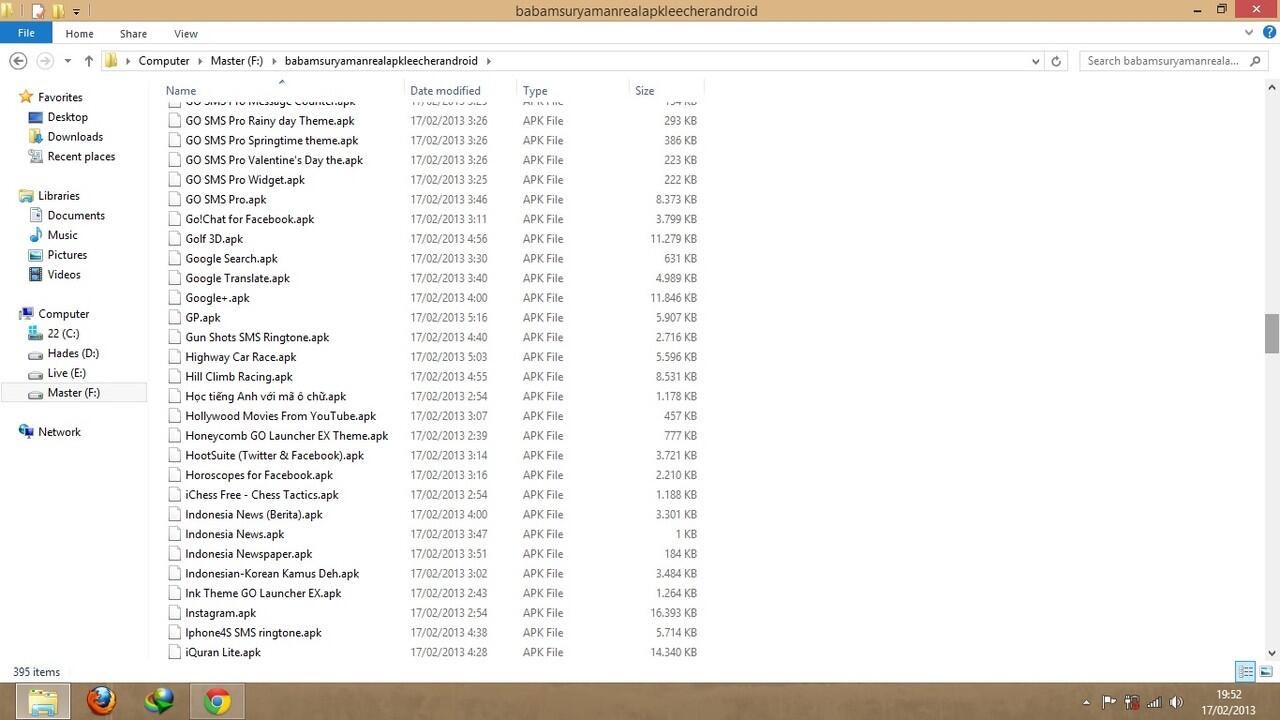Sort by the Size column header

pos(645,90)
